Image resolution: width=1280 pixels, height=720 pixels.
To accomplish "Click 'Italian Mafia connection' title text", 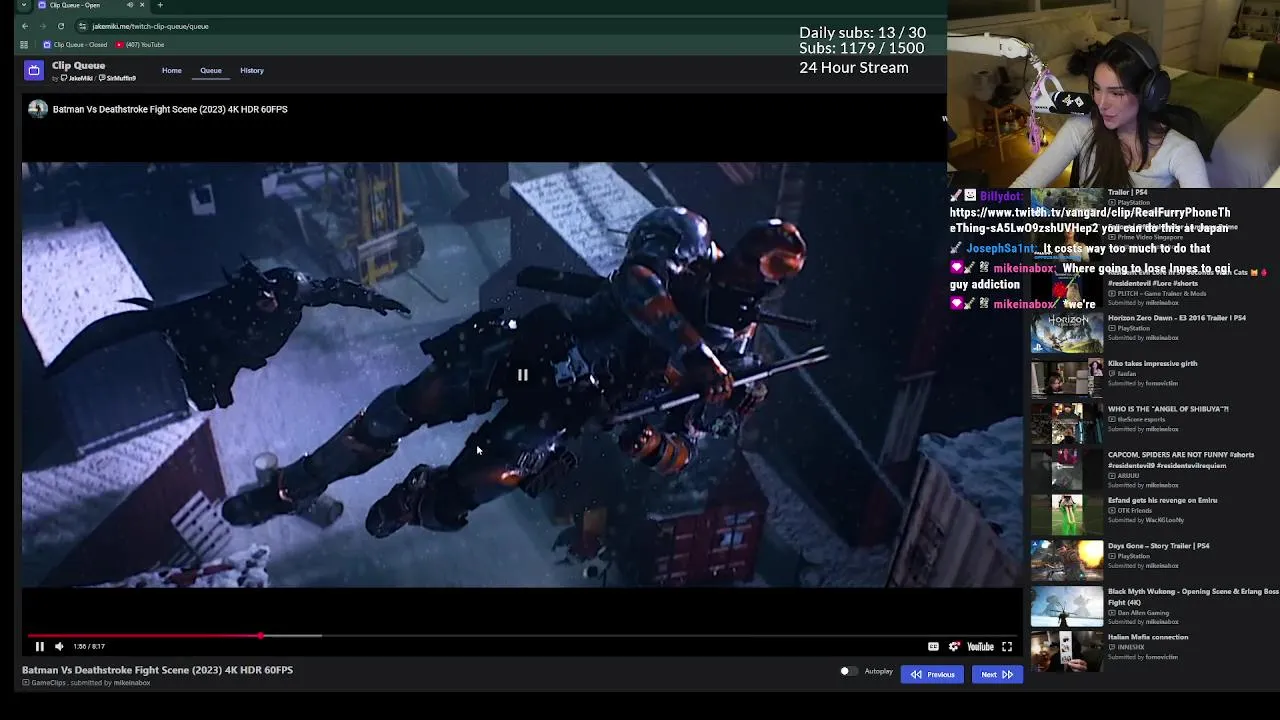I will [x=1148, y=637].
